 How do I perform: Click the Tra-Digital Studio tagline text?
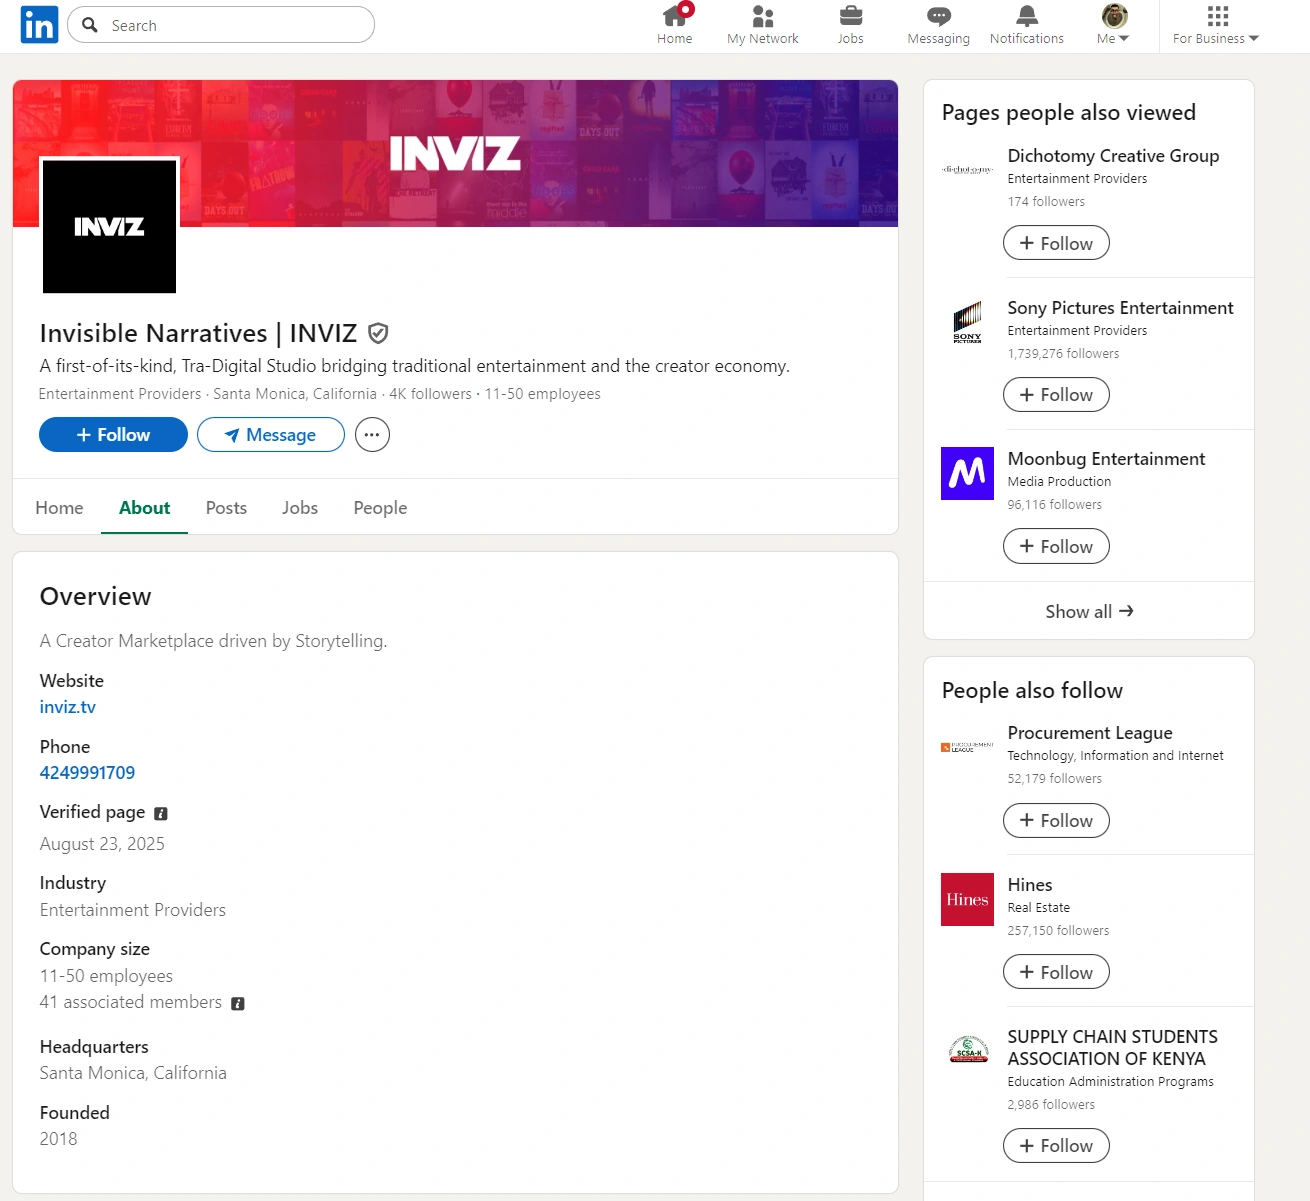tap(415, 366)
